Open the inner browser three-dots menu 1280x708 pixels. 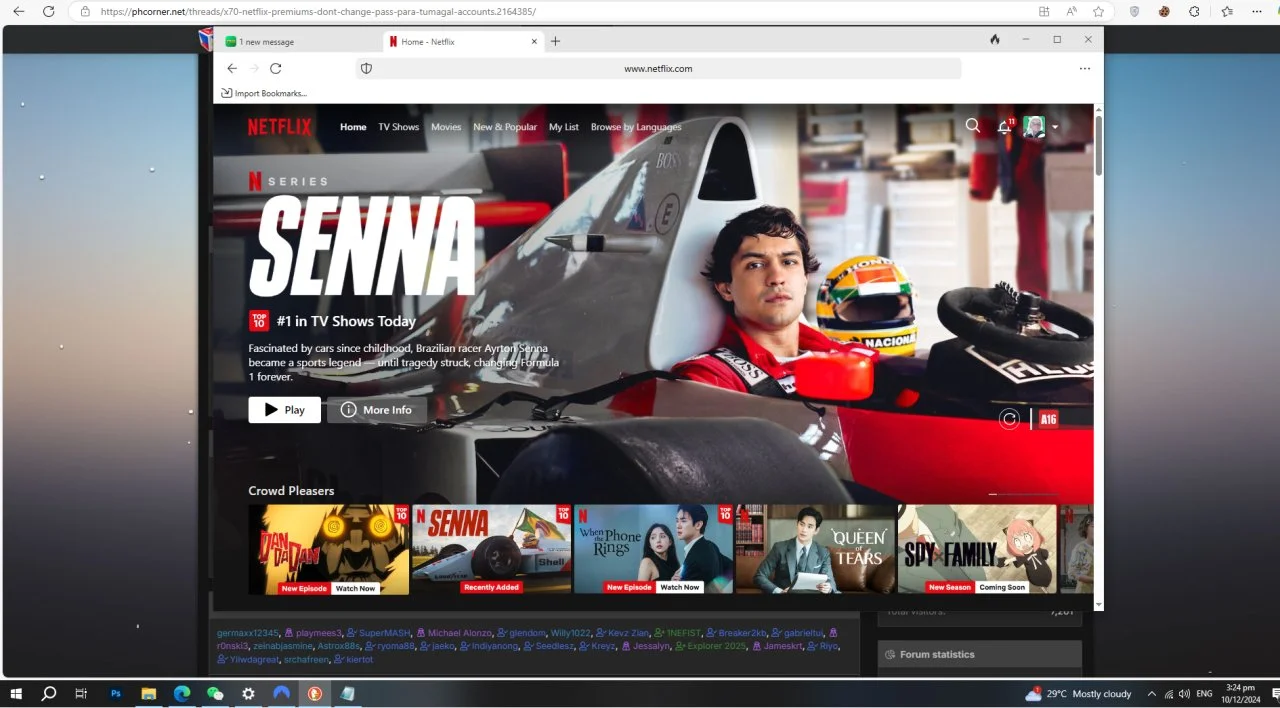click(1085, 69)
